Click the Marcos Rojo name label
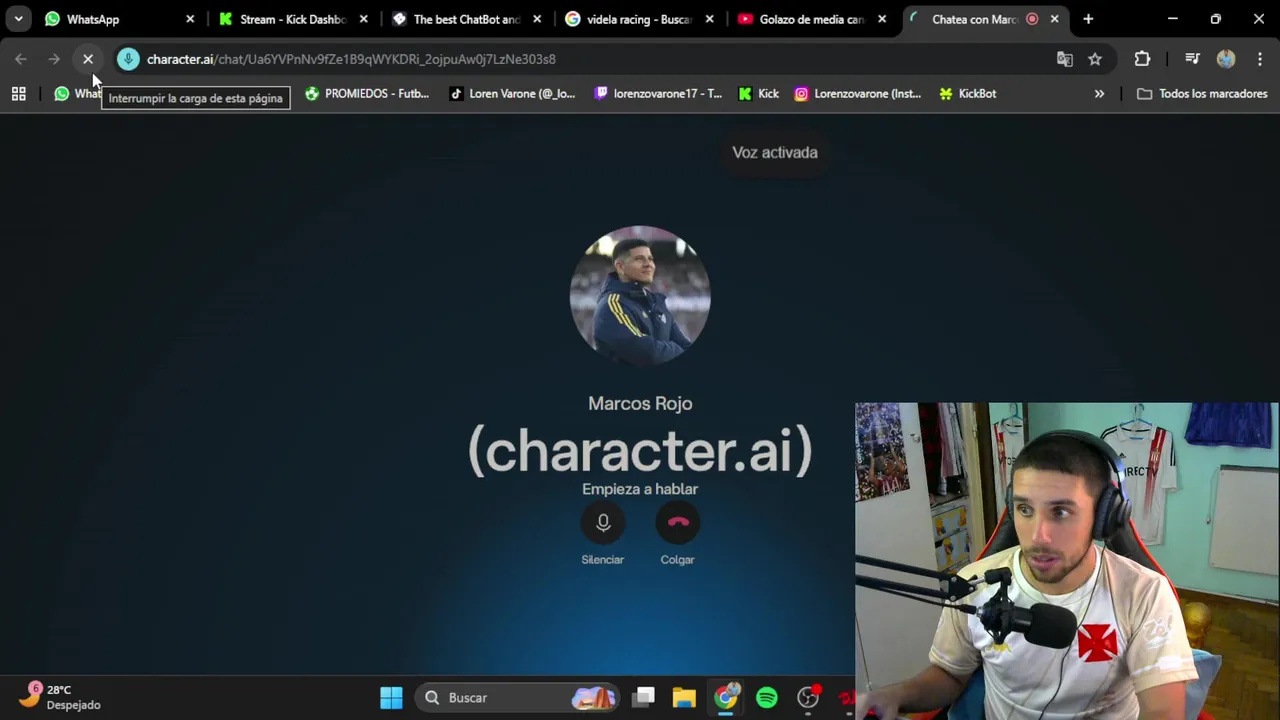The height and width of the screenshot is (720, 1280). (x=640, y=403)
